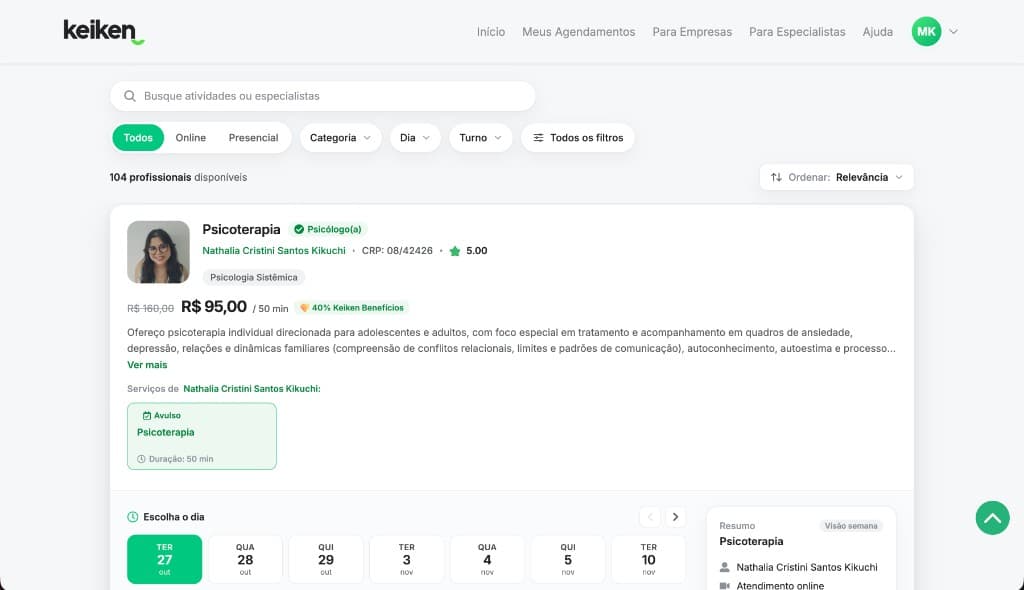Click the R$ 95,00 price

point(214,306)
